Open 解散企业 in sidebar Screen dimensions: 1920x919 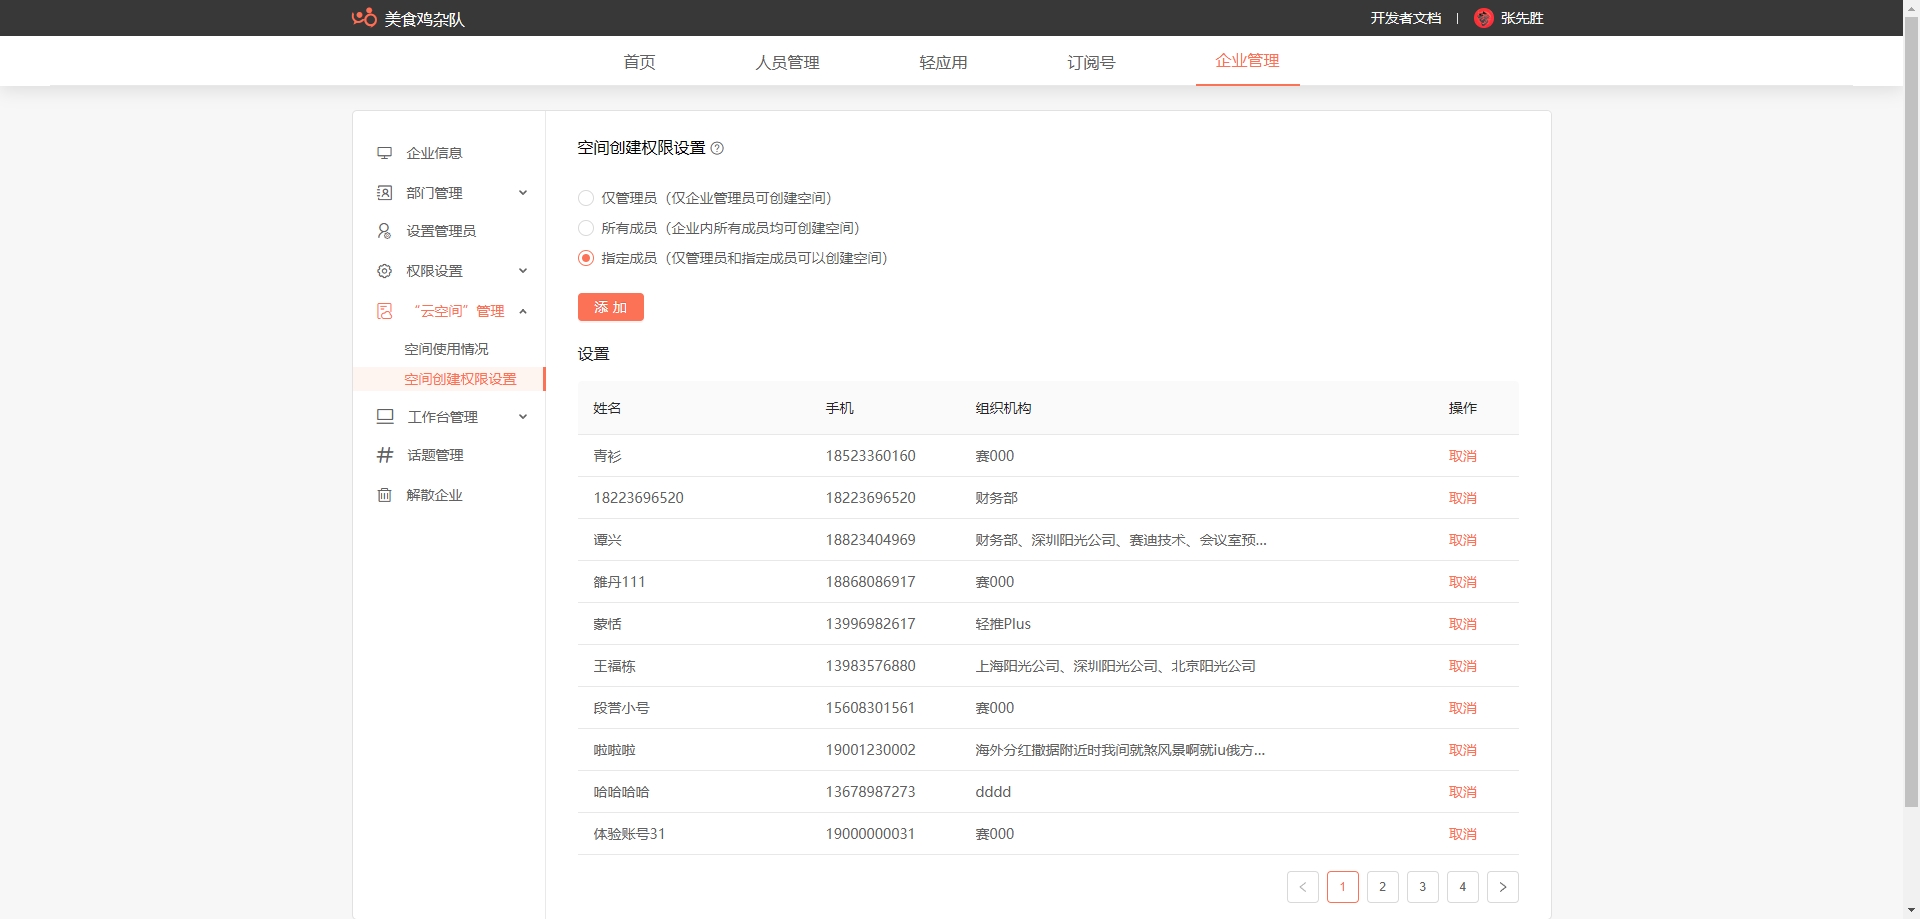[434, 495]
